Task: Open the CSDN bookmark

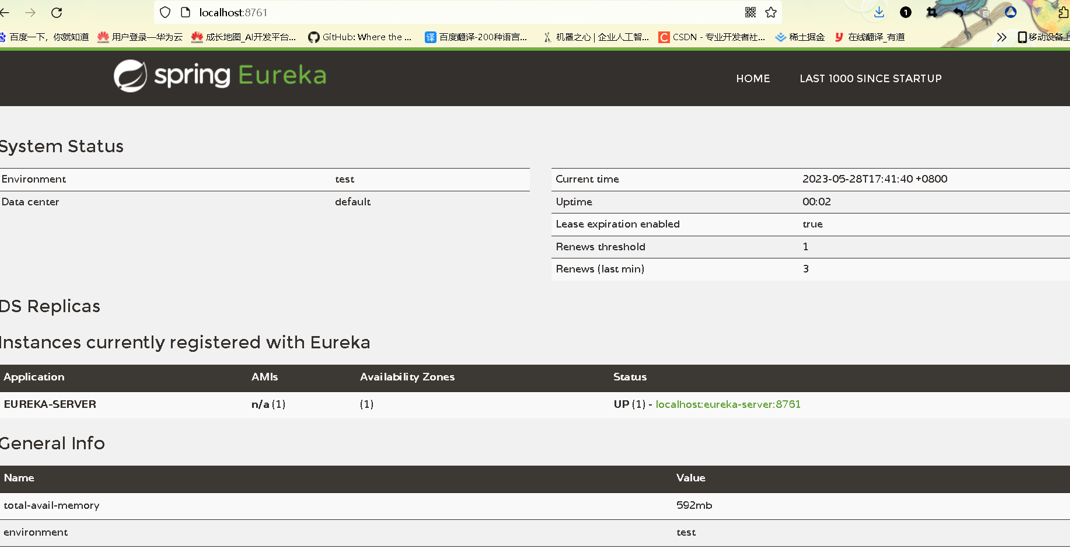Action: (x=712, y=37)
